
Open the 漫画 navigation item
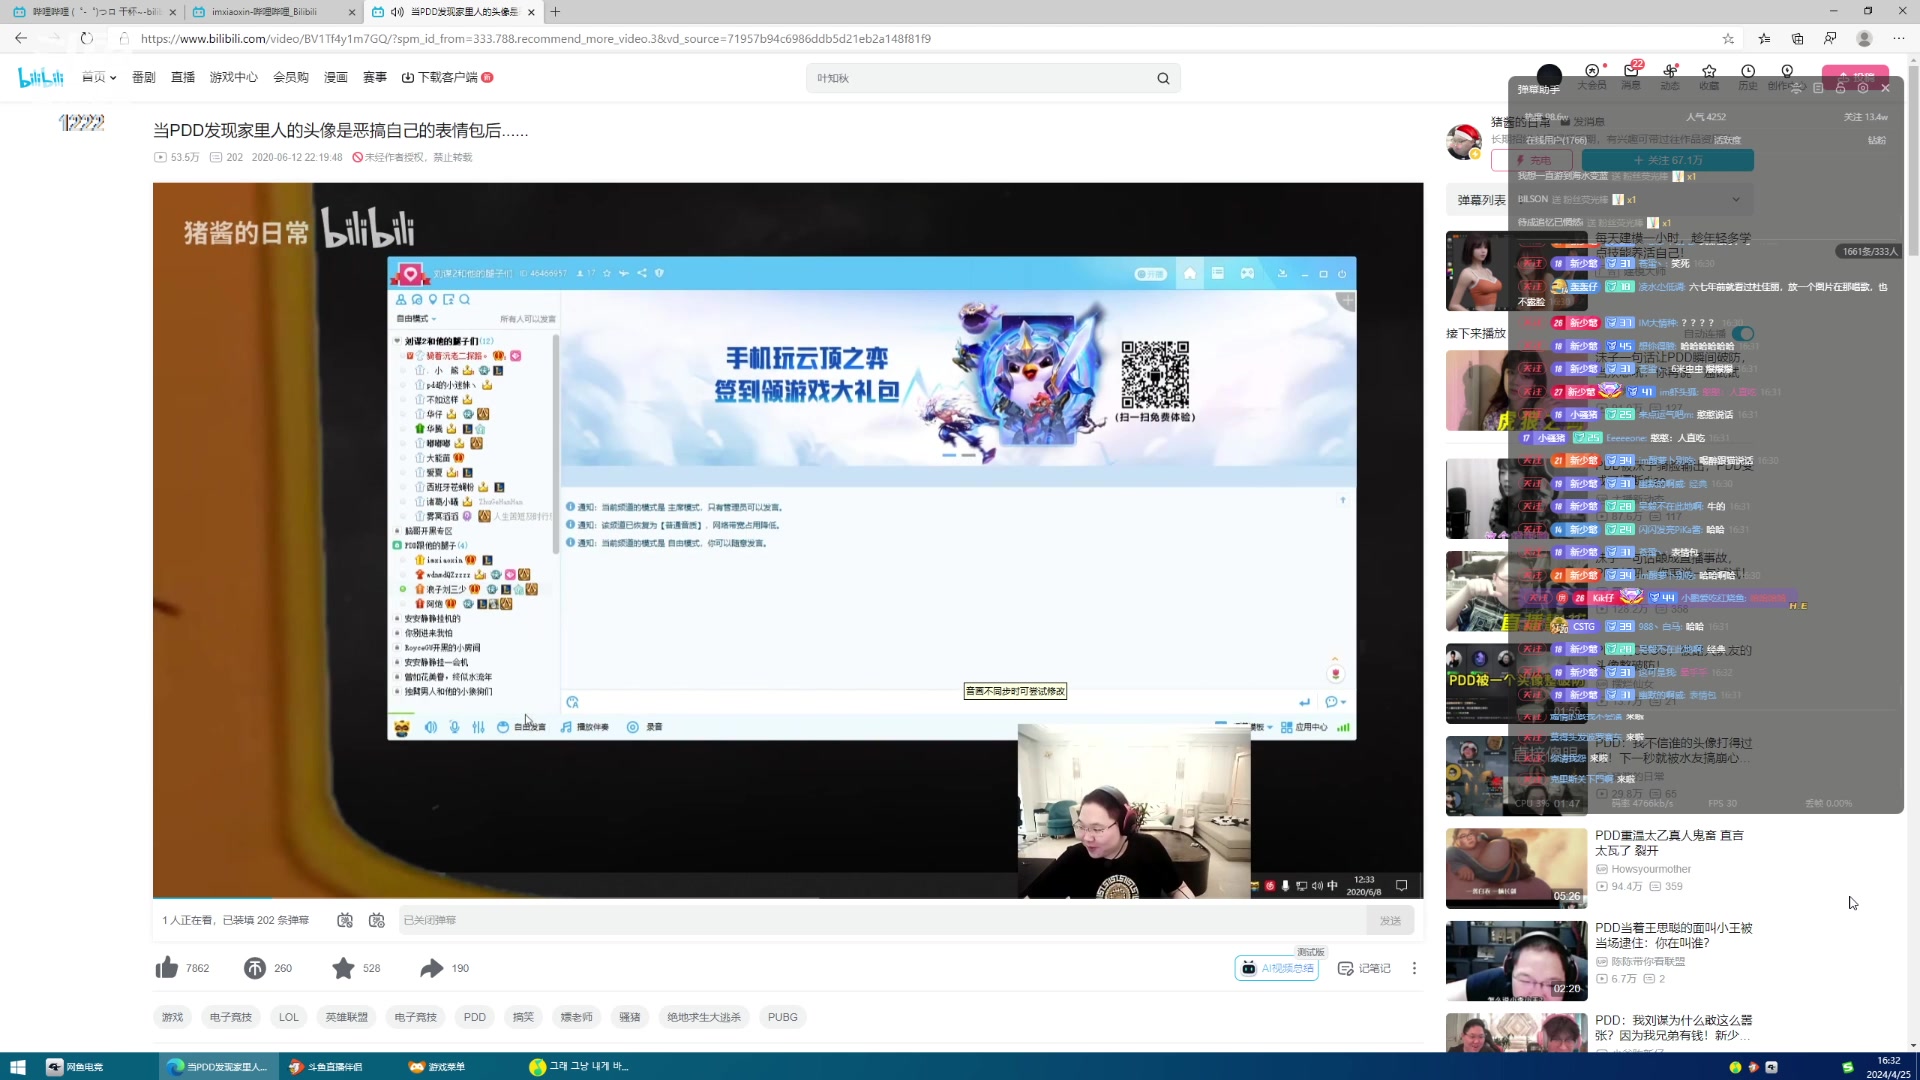point(336,77)
